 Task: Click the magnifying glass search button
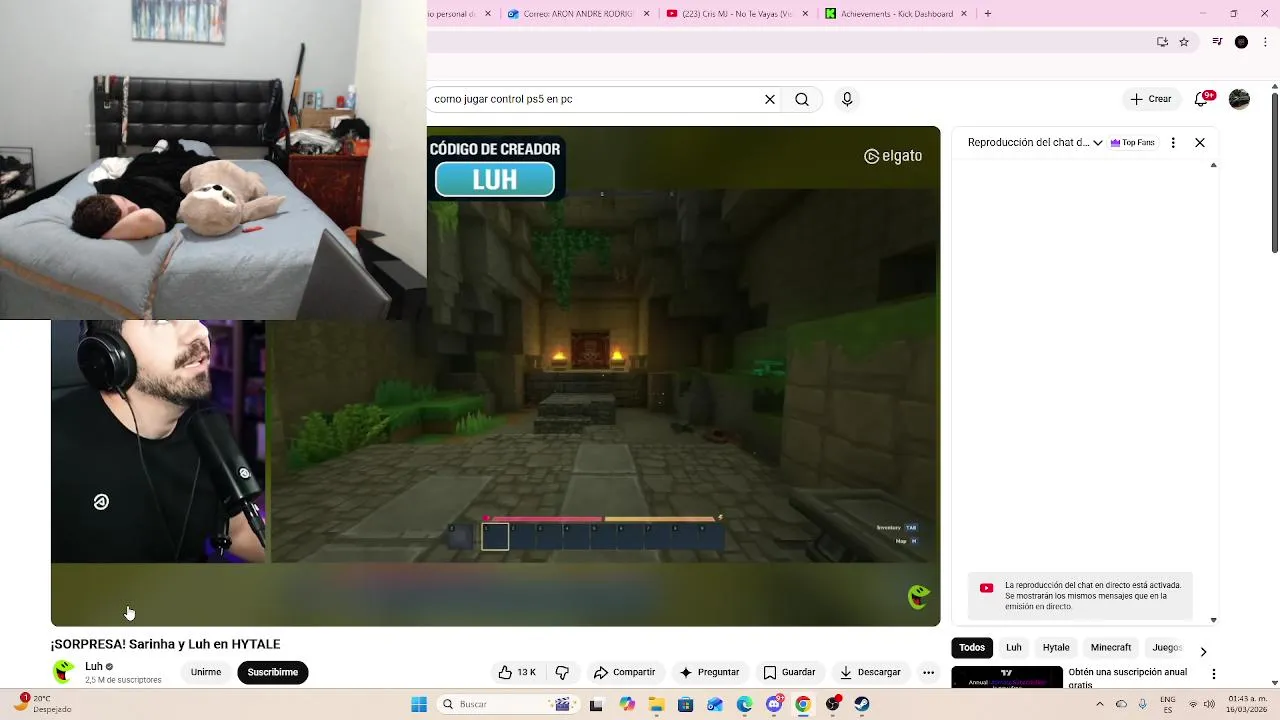(x=802, y=99)
